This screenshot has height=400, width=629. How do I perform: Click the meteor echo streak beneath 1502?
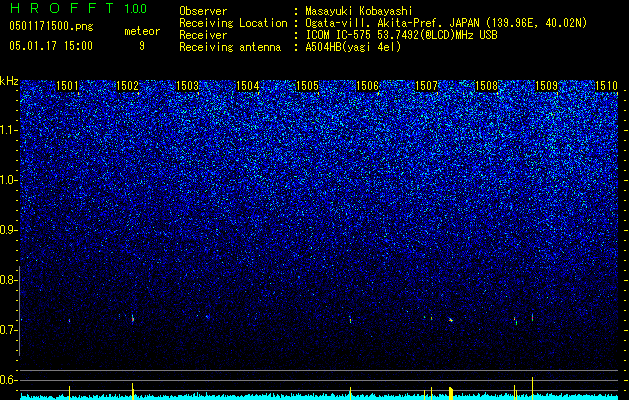point(132,319)
